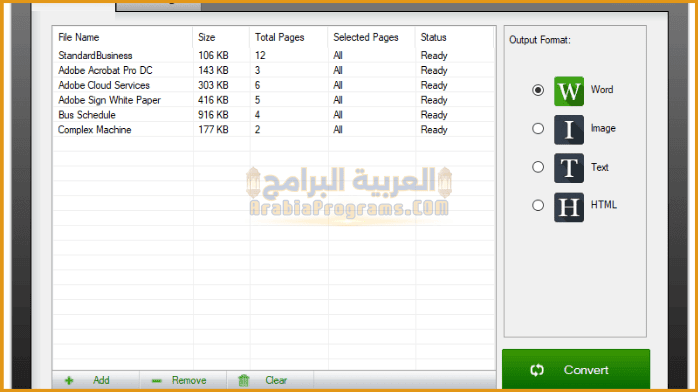Click total pages value 12
This screenshot has height=392, width=698.
(260, 56)
